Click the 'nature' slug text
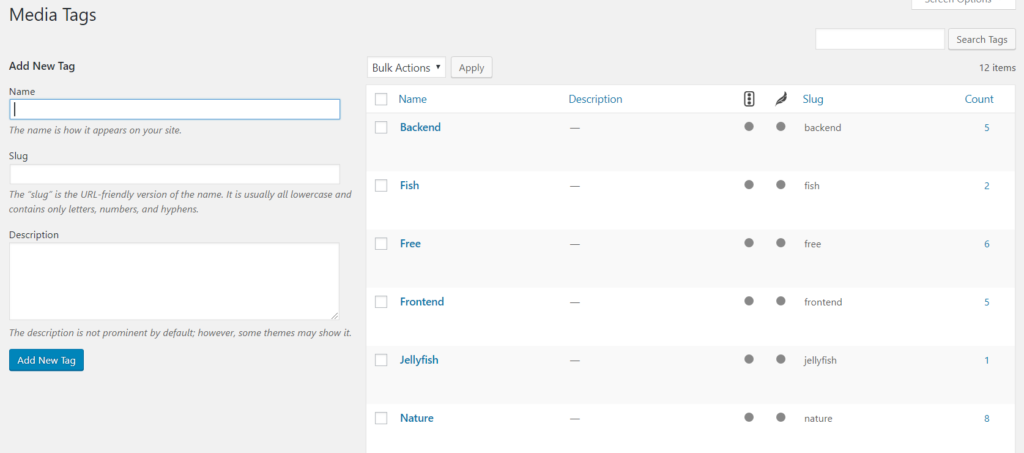This screenshot has width=1024, height=453. (x=818, y=418)
